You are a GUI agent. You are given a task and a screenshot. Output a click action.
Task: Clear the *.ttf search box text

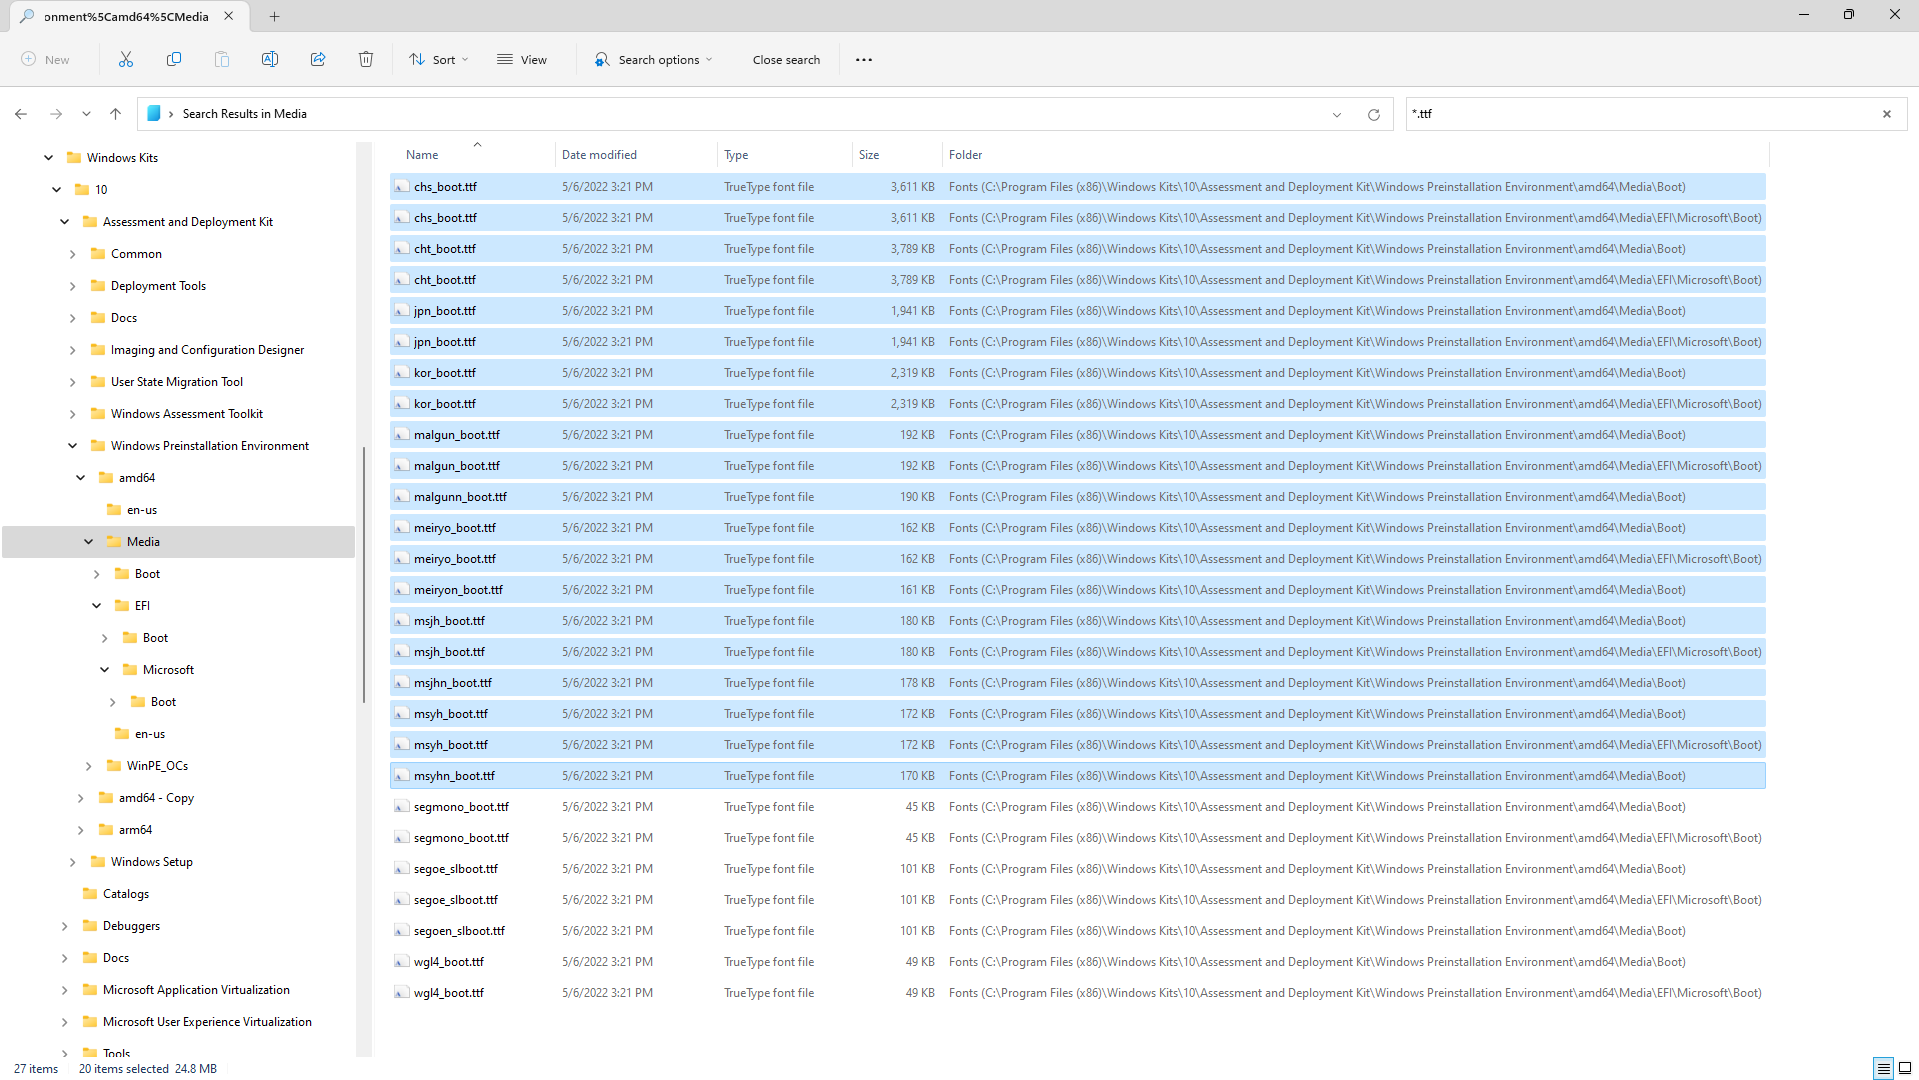(x=1887, y=114)
